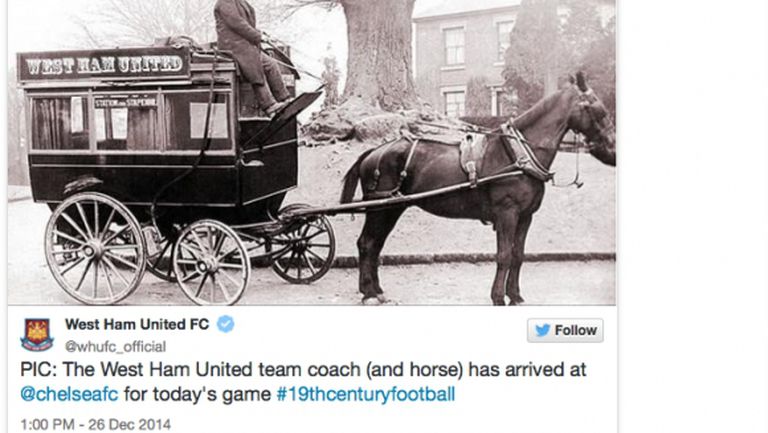768x433 pixels.
Task: Click the tweet text about the team coach
Action: click(x=303, y=382)
